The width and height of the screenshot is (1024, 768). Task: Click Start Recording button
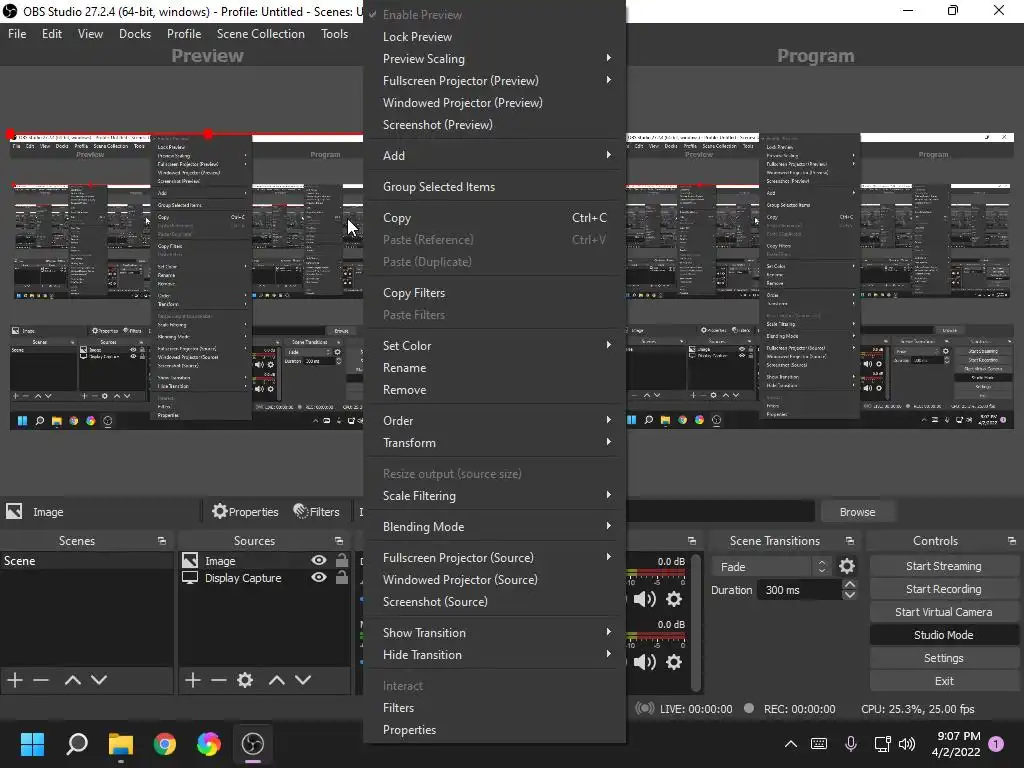(x=944, y=589)
